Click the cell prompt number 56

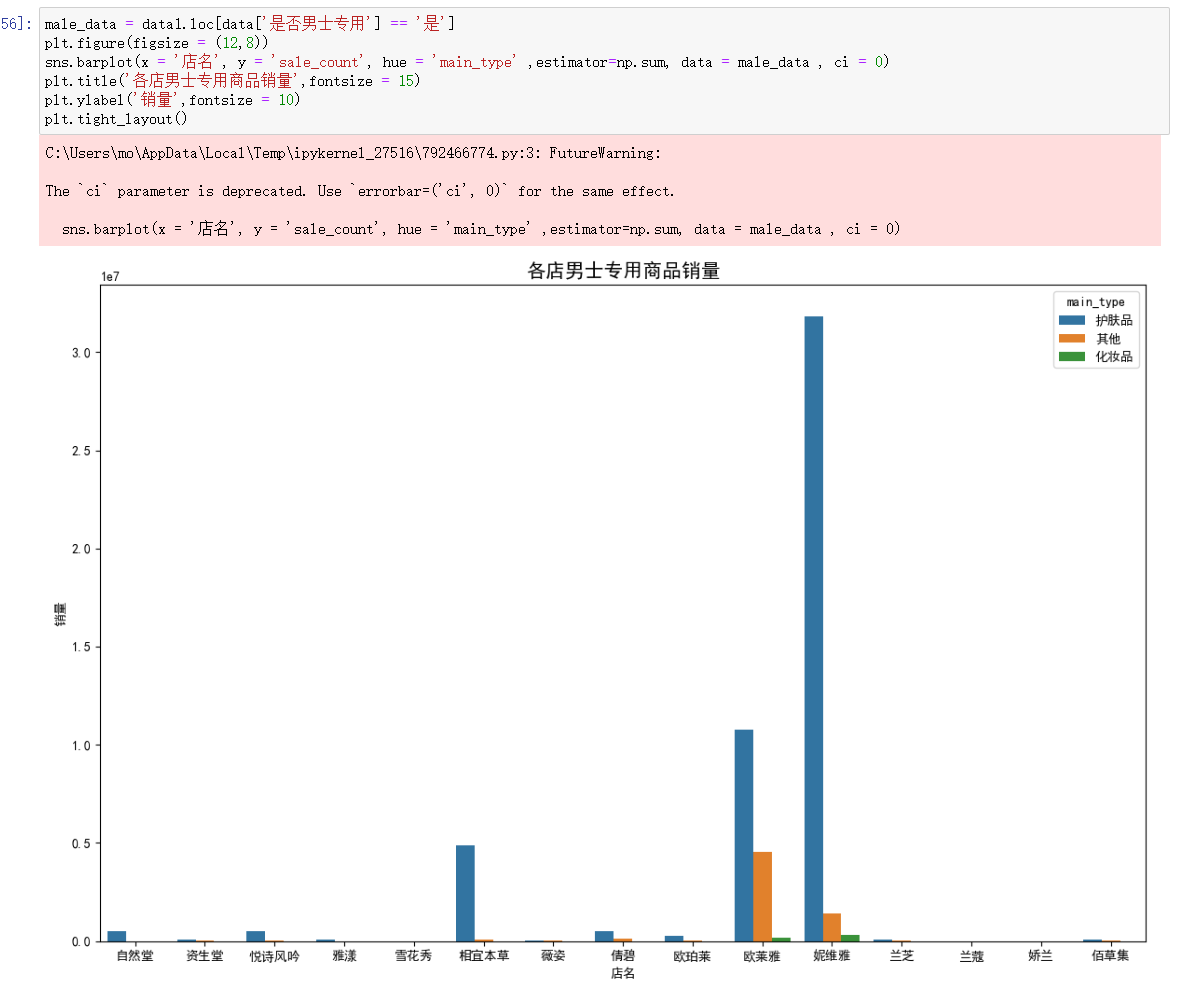click(x=16, y=23)
